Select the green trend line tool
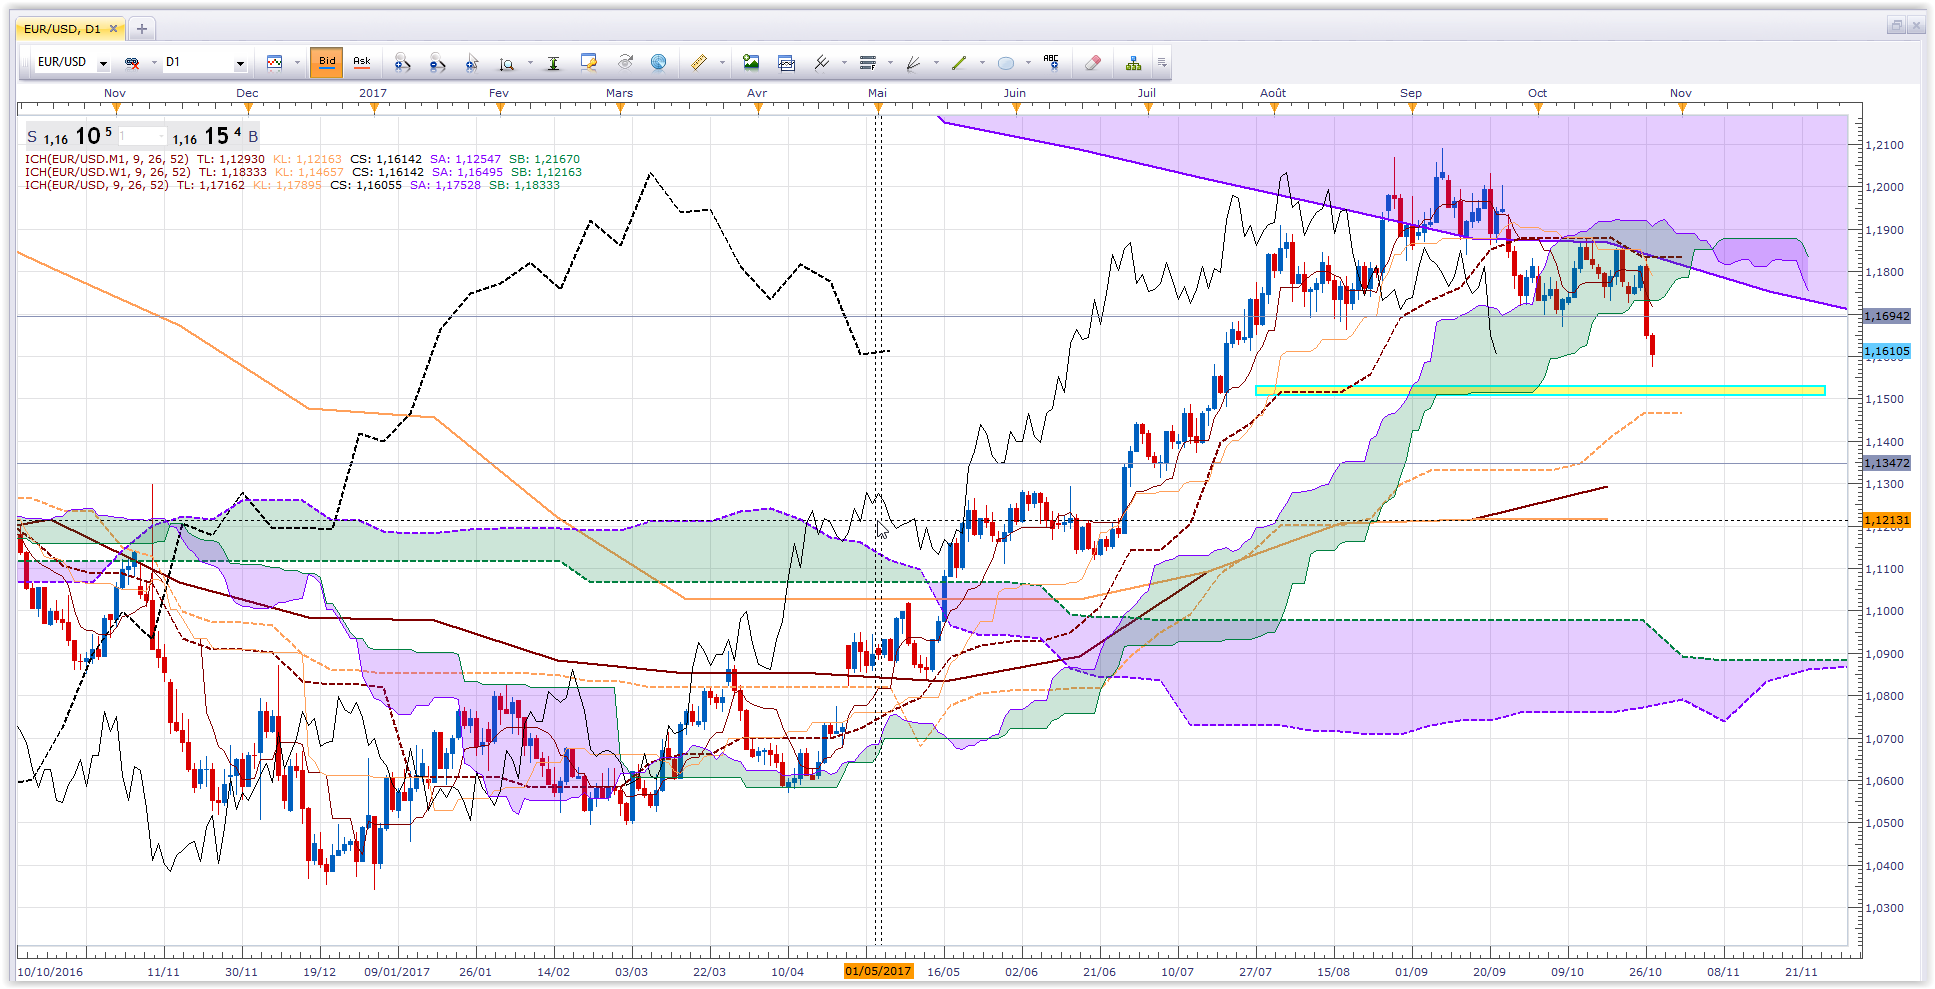This screenshot has width=1935, height=989. pyautogui.click(x=959, y=63)
